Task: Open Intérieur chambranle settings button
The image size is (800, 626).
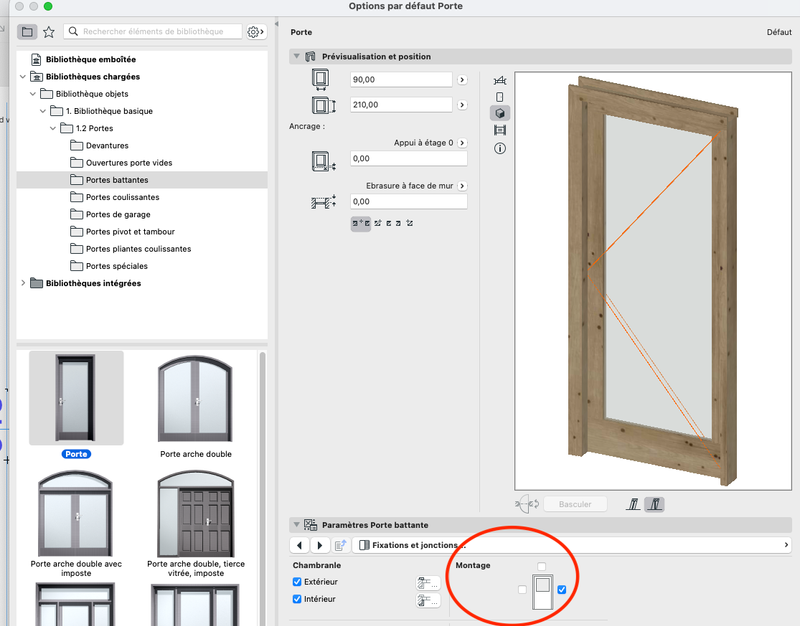Action: pos(428,600)
